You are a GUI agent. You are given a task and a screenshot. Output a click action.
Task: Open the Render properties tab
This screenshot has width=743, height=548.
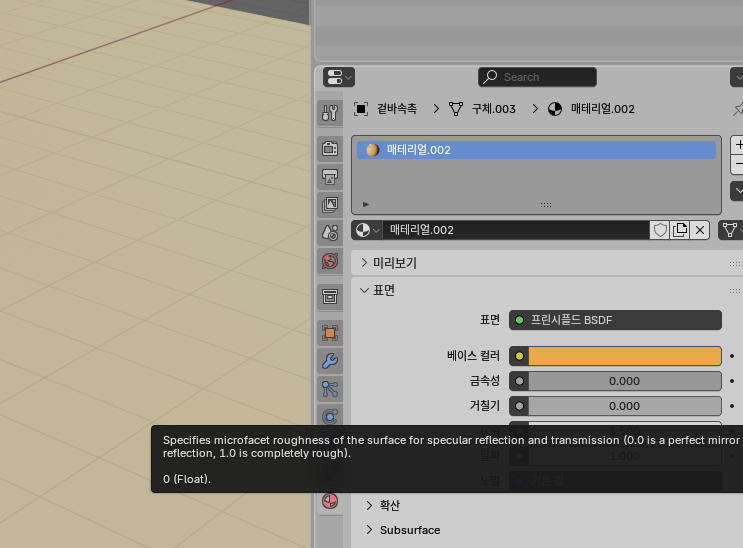330,149
